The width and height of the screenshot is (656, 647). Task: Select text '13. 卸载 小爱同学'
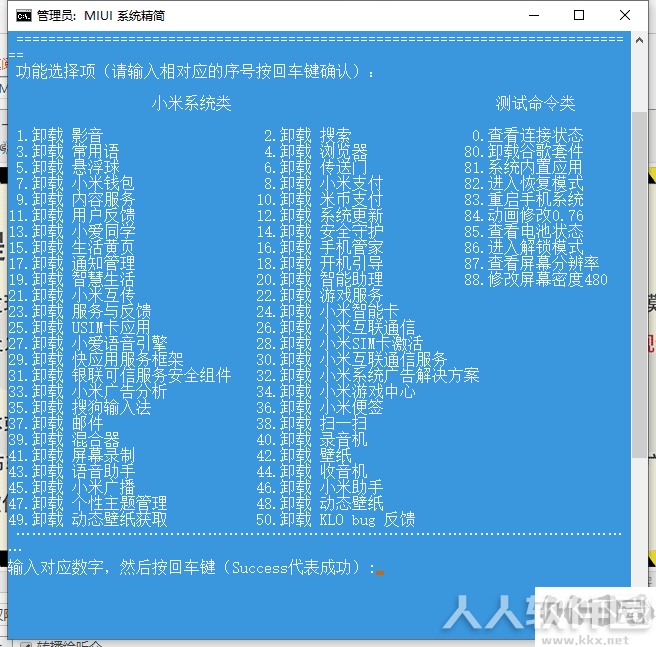[x=72, y=231]
